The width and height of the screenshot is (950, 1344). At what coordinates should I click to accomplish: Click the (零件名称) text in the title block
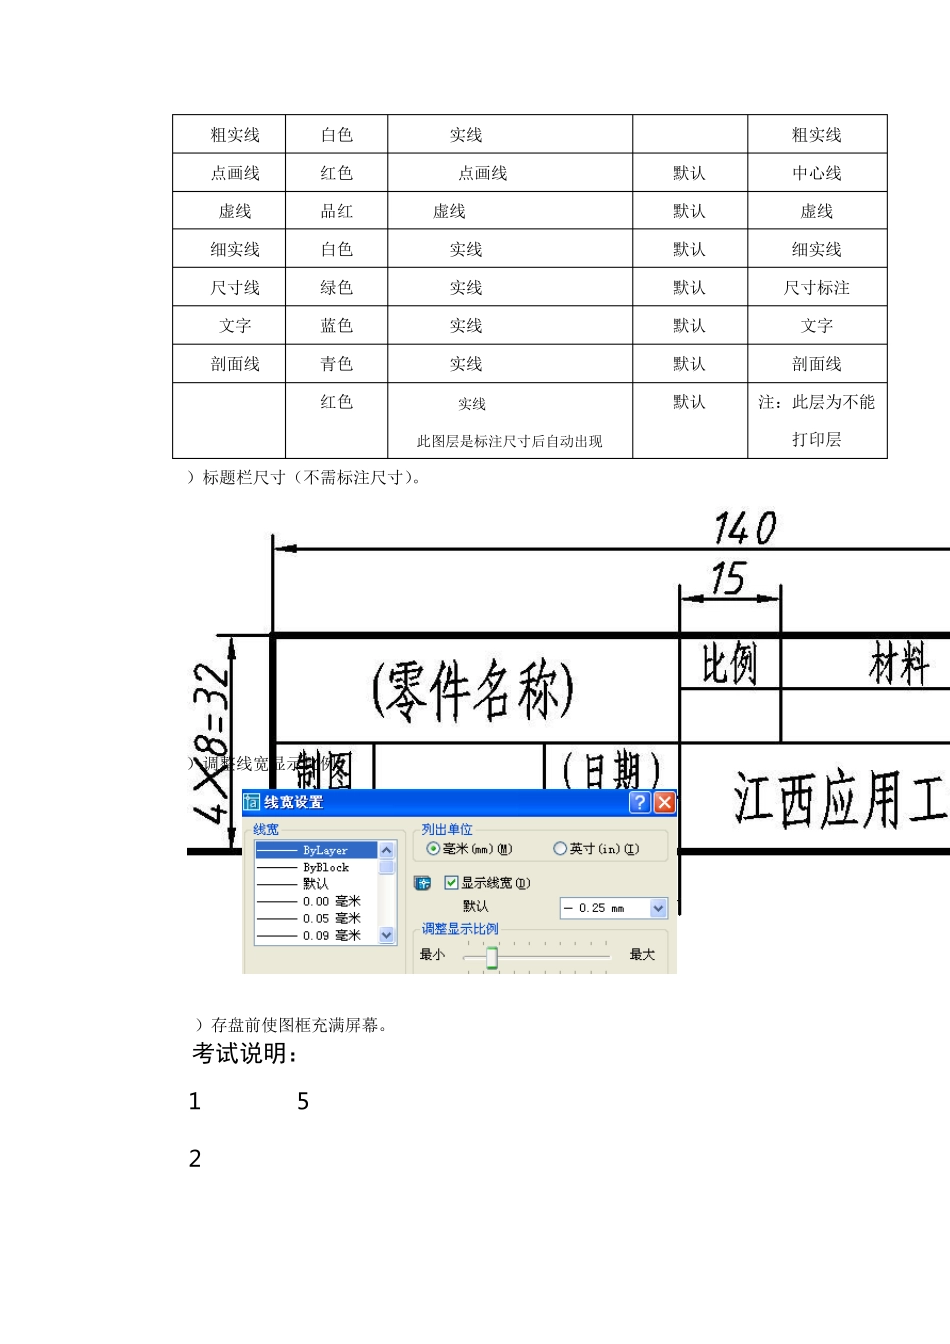point(473,690)
